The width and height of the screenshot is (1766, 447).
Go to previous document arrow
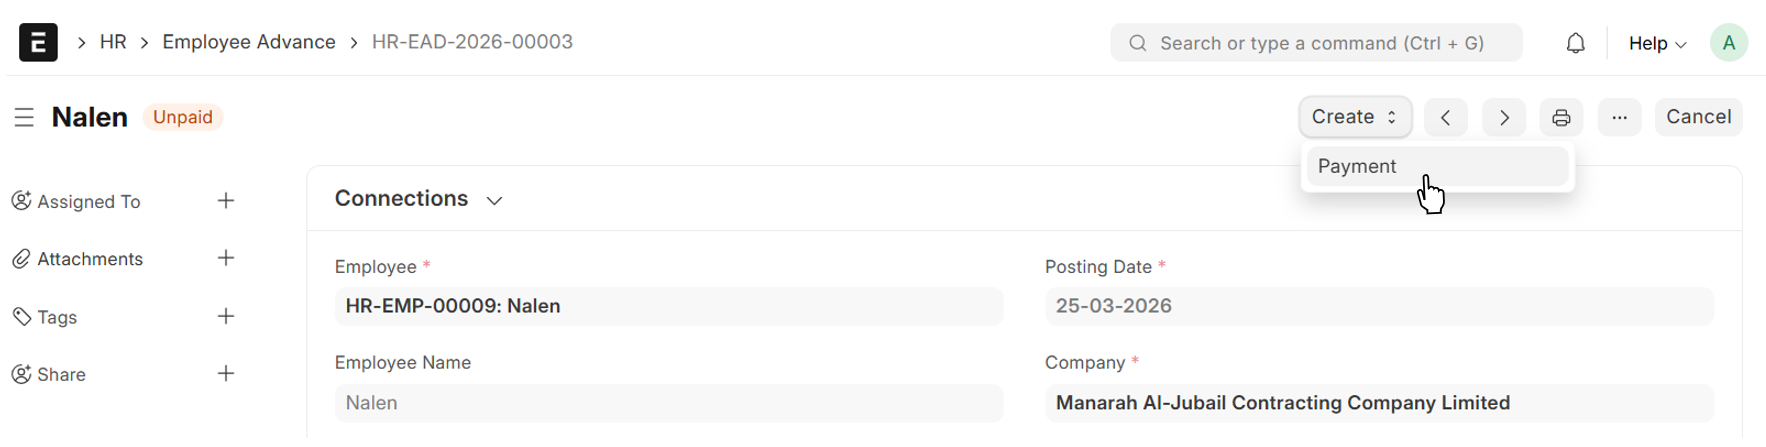click(x=1446, y=118)
